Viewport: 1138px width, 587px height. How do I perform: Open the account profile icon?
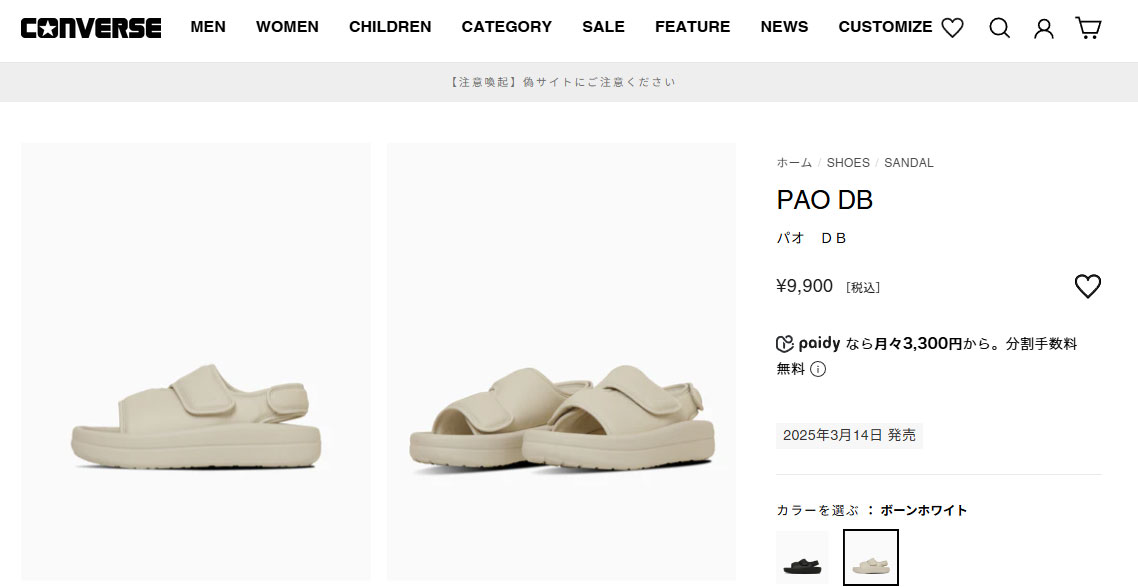click(x=1043, y=28)
